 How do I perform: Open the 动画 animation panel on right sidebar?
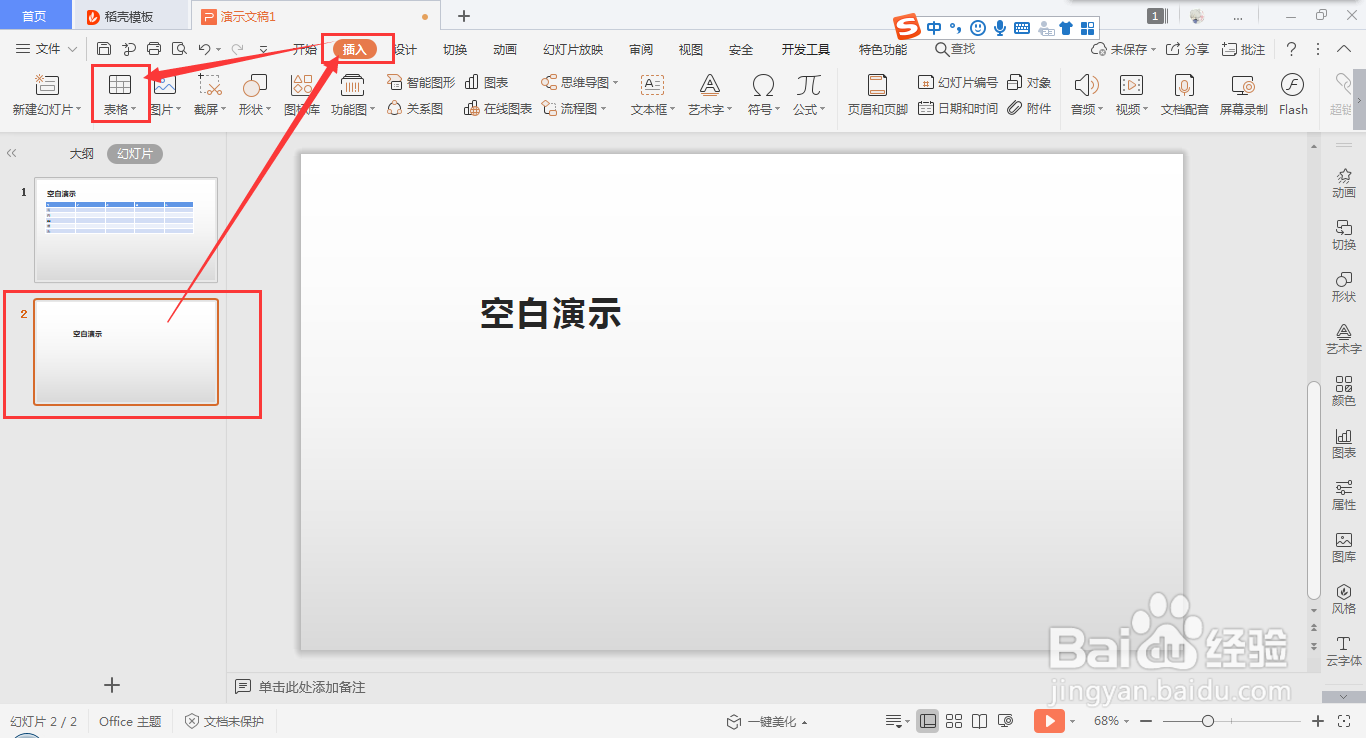pos(1343,184)
